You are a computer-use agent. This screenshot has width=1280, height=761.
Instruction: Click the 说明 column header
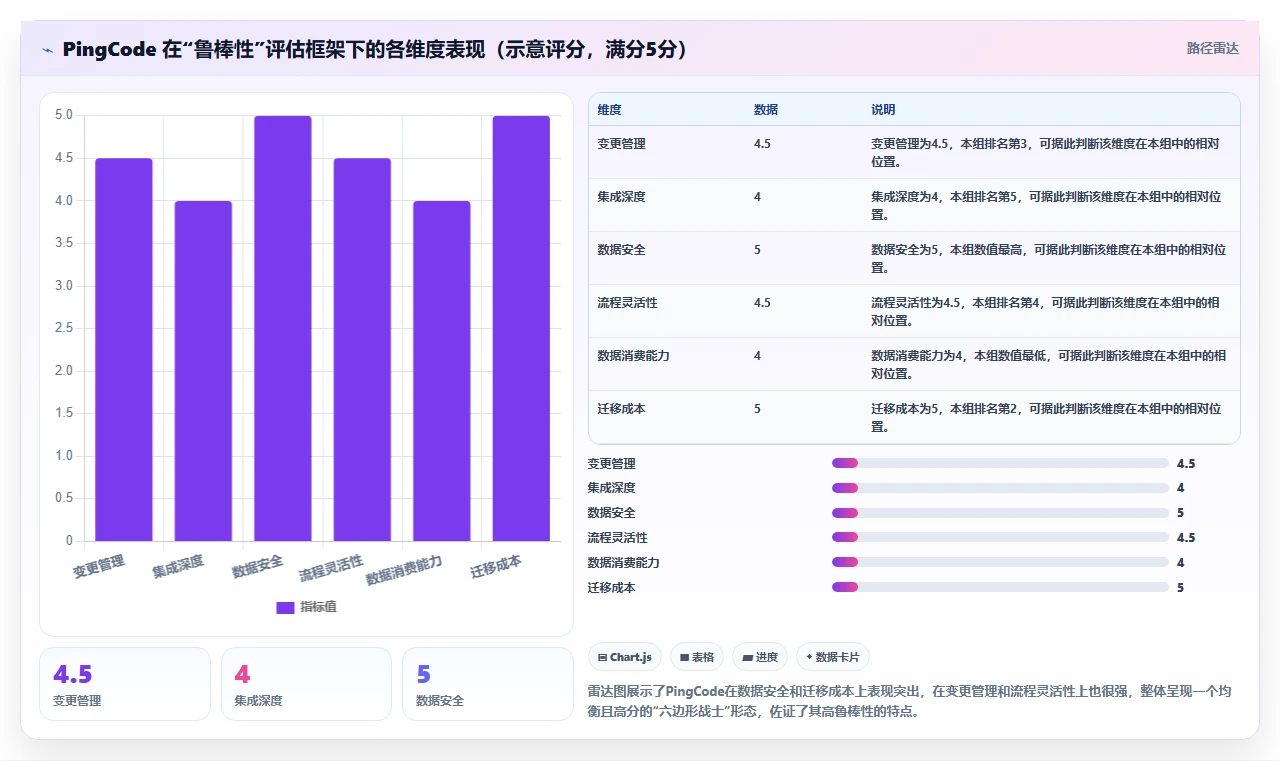pos(883,110)
